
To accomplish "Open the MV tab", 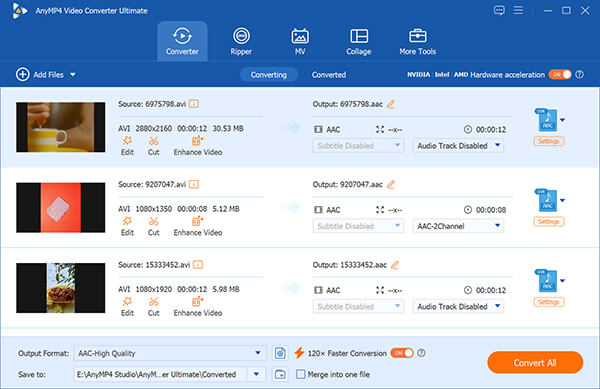I will [x=300, y=41].
